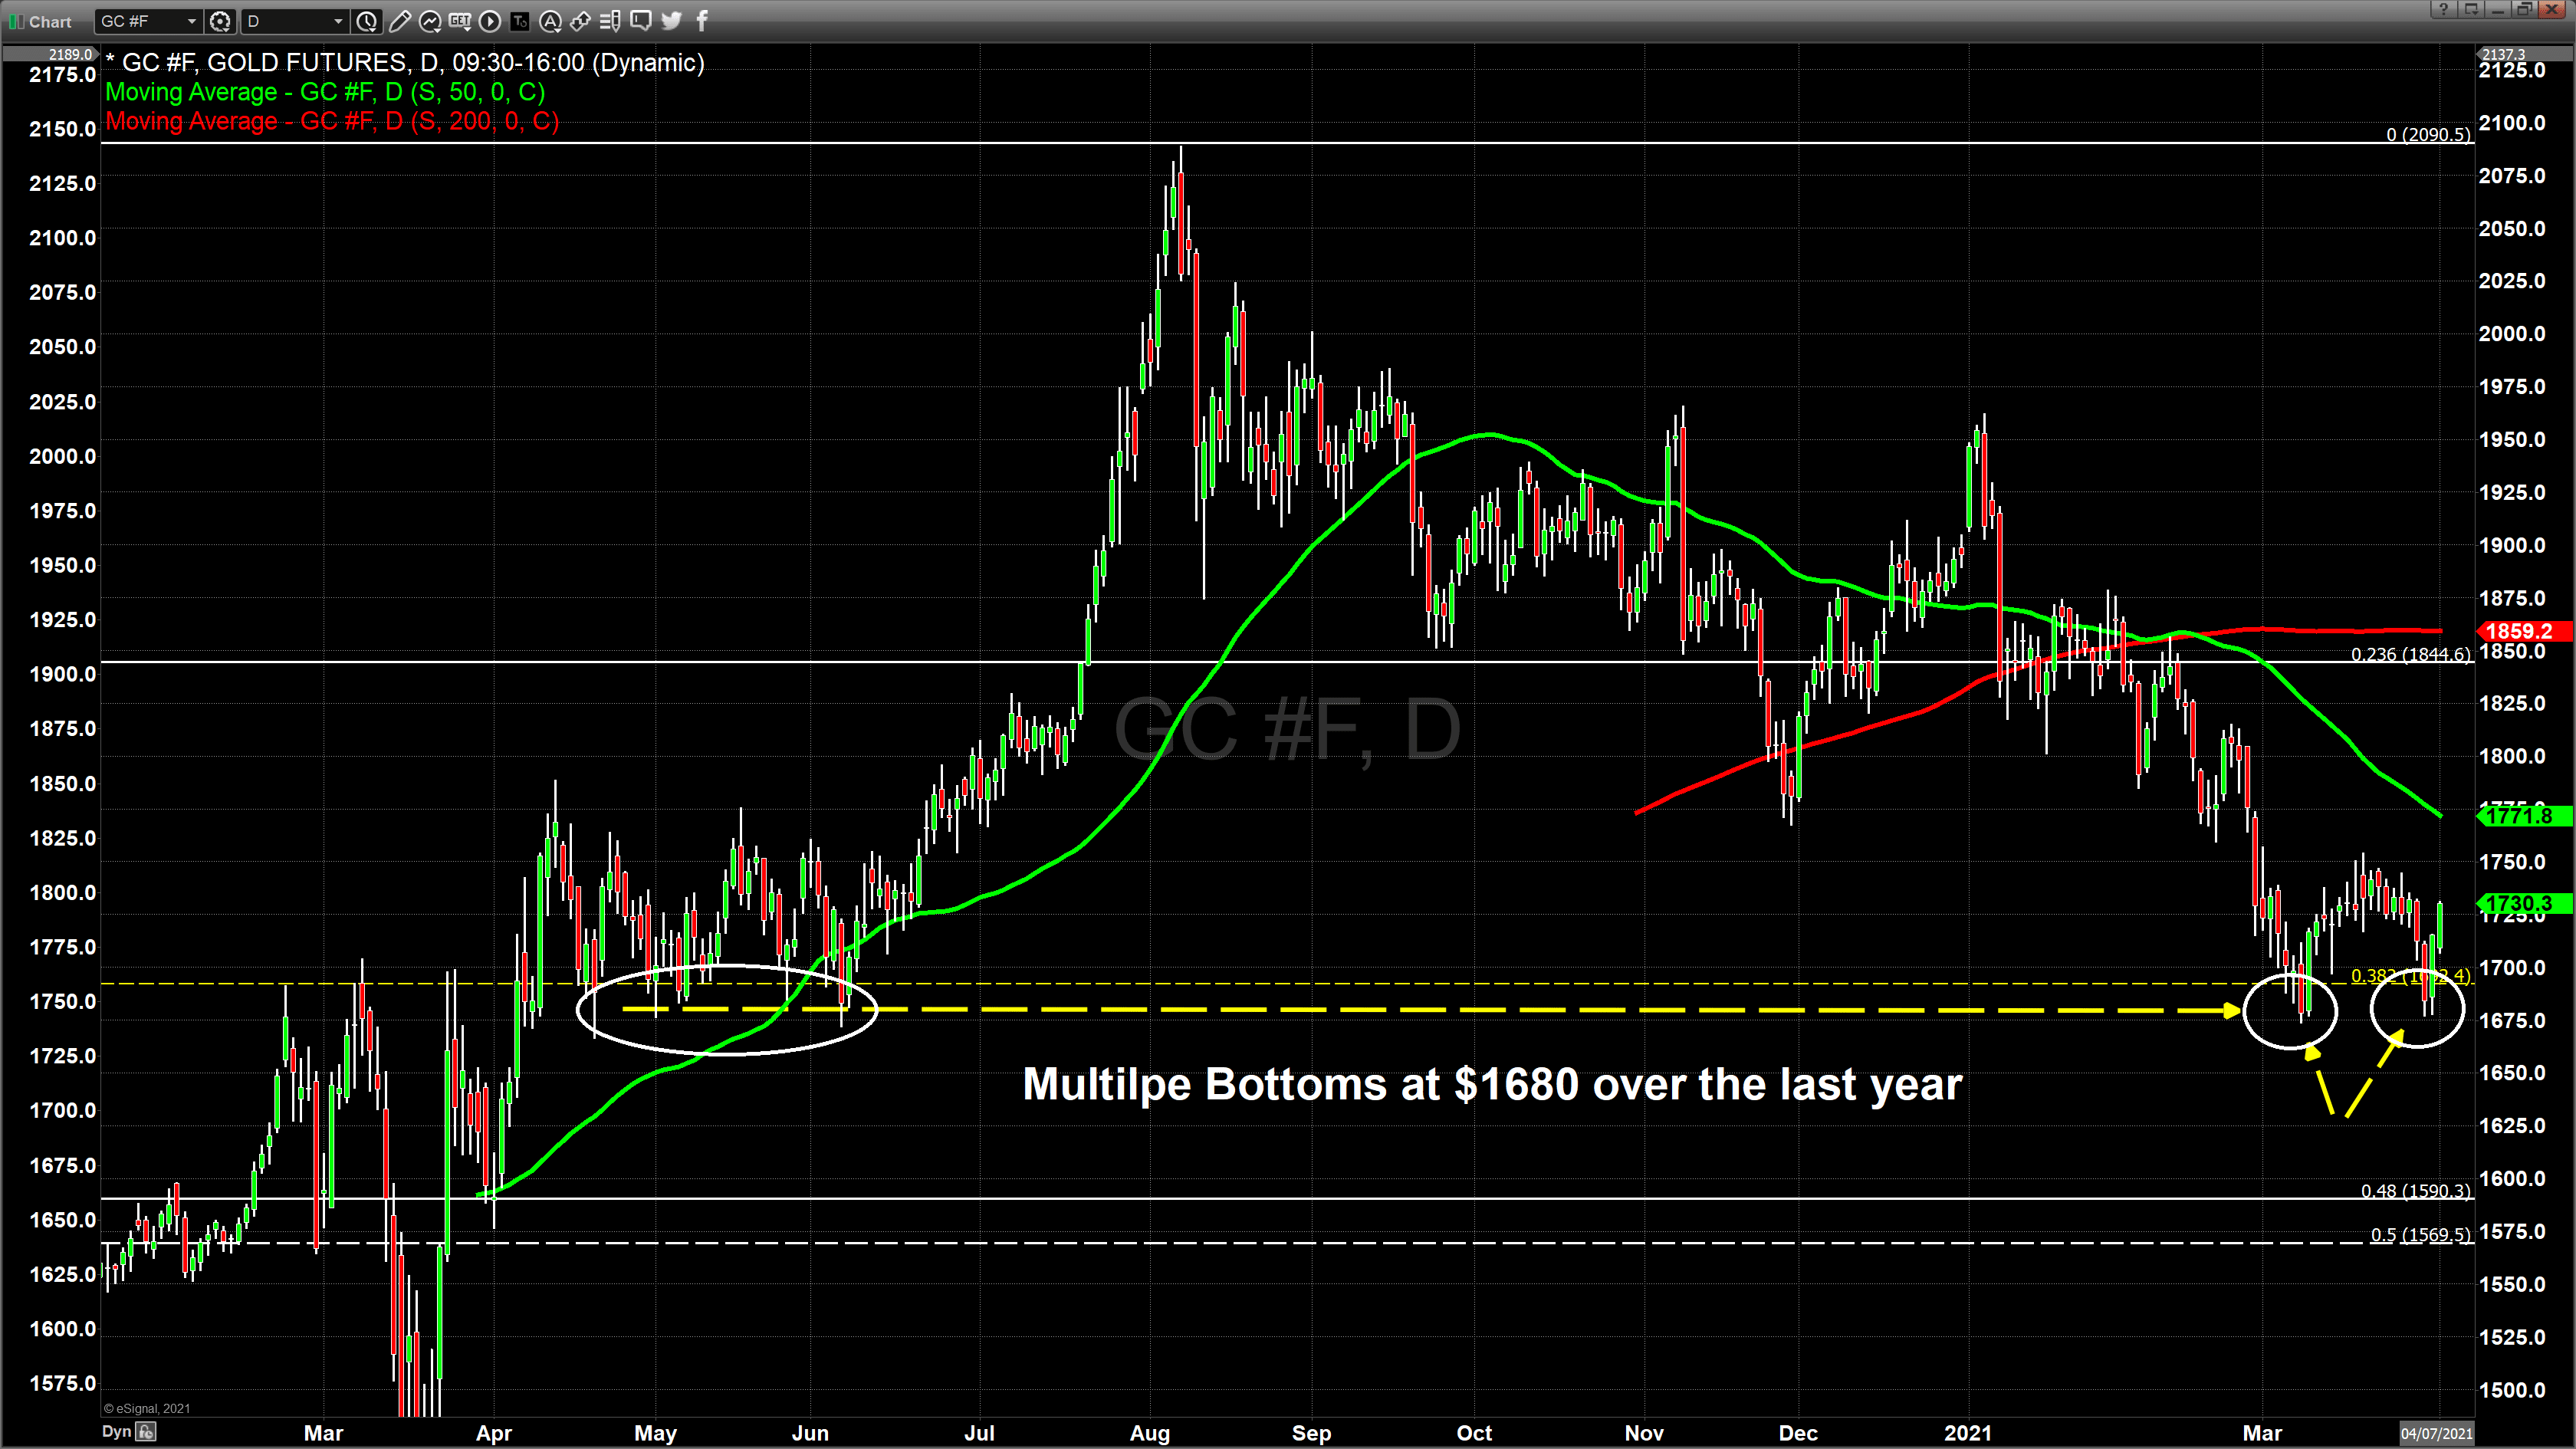Toggle the time-lock icon beside Dyn
Screen dimensions: 2576x1449
[x=146, y=1431]
